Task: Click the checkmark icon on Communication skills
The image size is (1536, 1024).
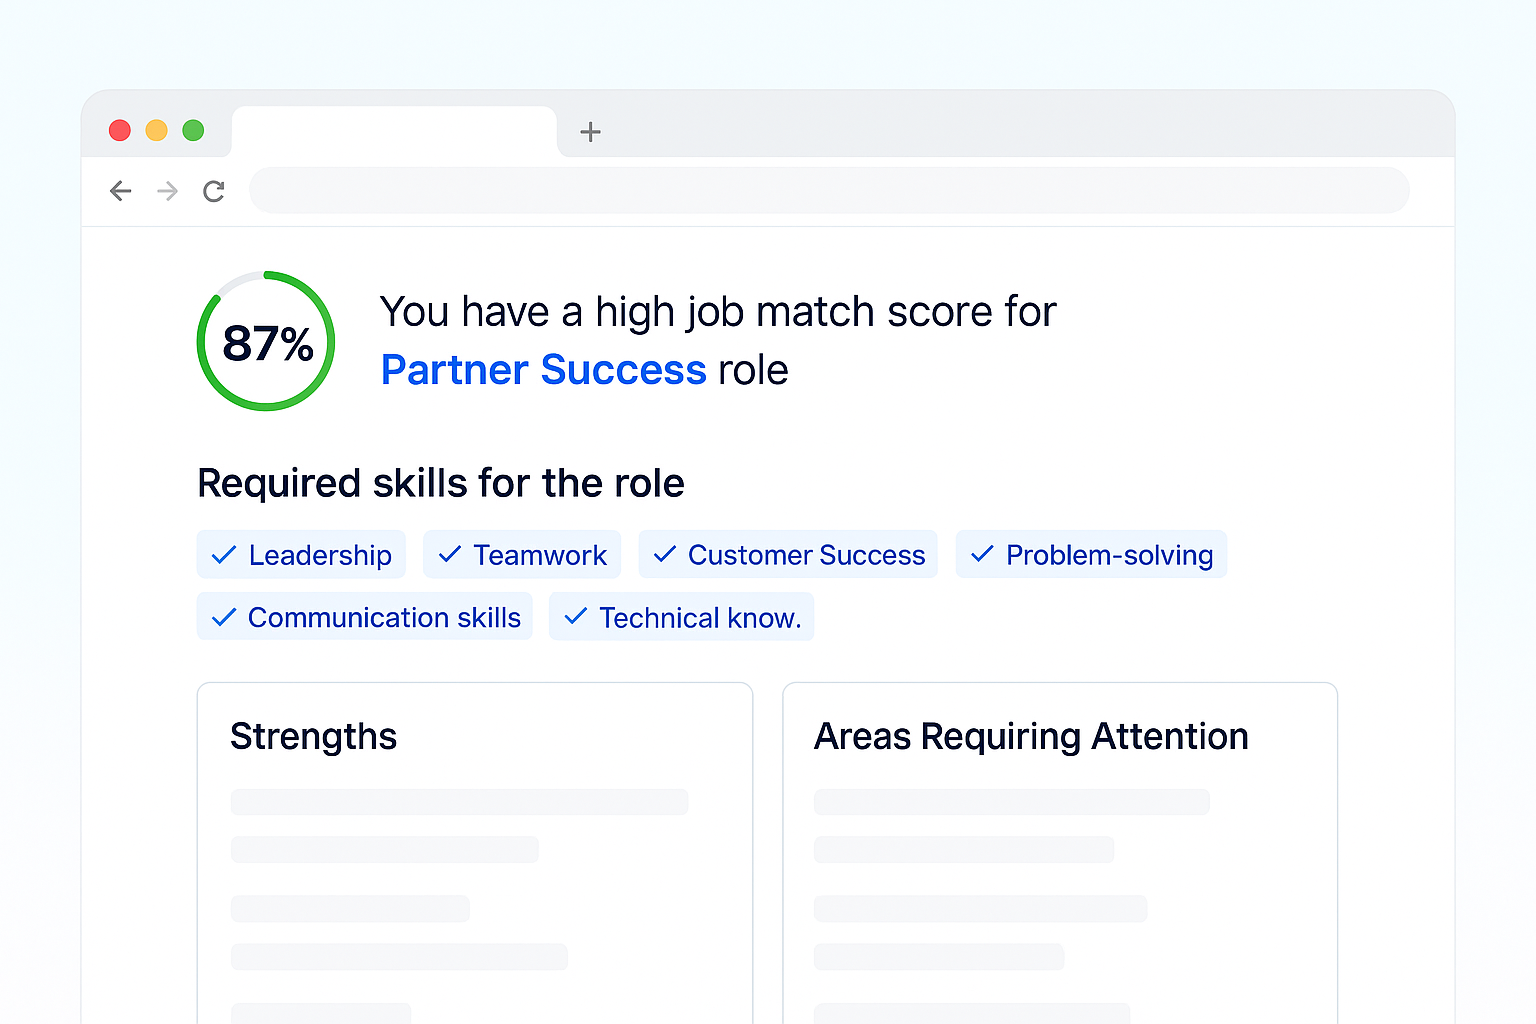Action: pyautogui.click(x=223, y=617)
